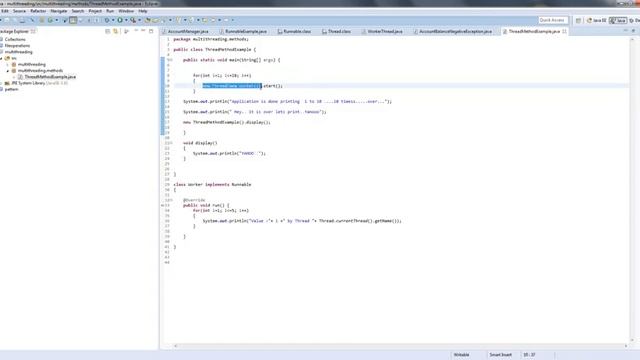
Task: Open the Help menu
Action: 142,11
